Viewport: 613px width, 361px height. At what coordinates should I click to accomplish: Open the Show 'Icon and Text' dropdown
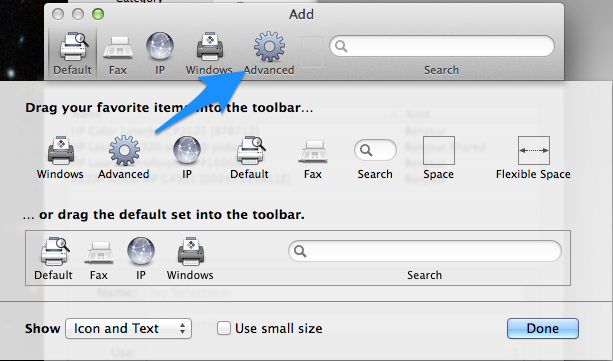click(x=129, y=329)
